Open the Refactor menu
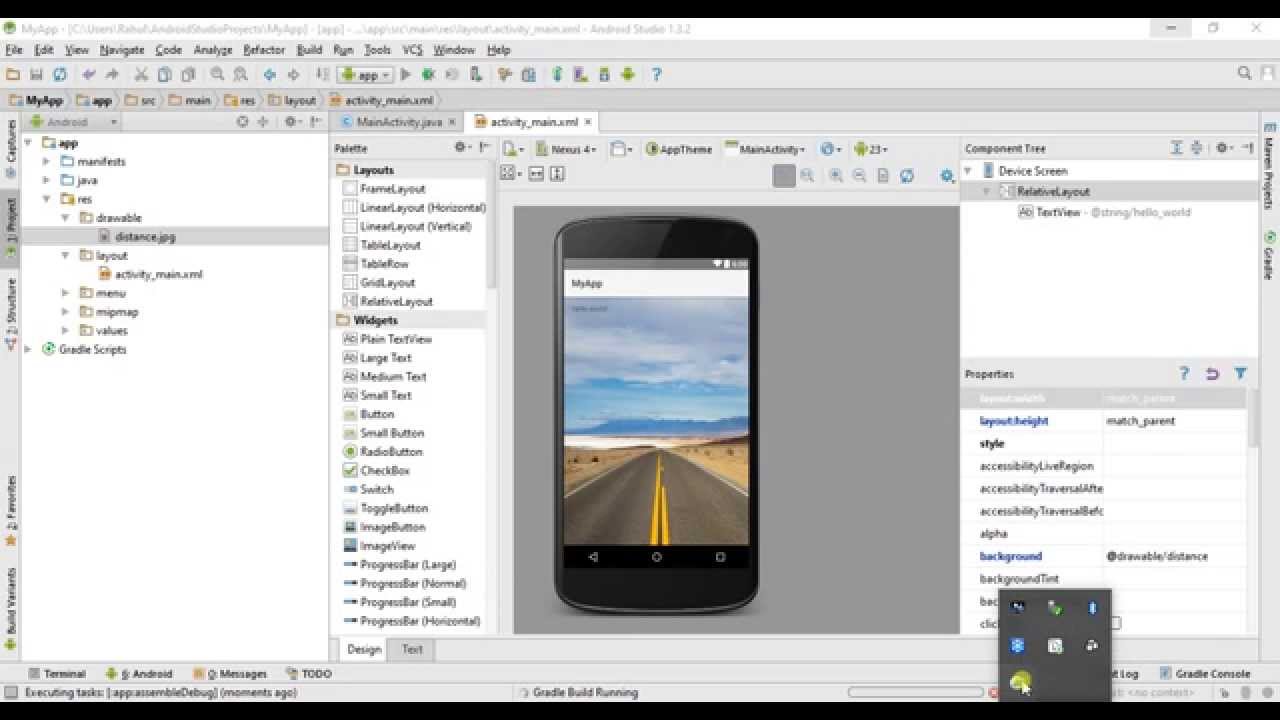Image resolution: width=1280 pixels, height=720 pixels. pyautogui.click(x=264, y=49)
